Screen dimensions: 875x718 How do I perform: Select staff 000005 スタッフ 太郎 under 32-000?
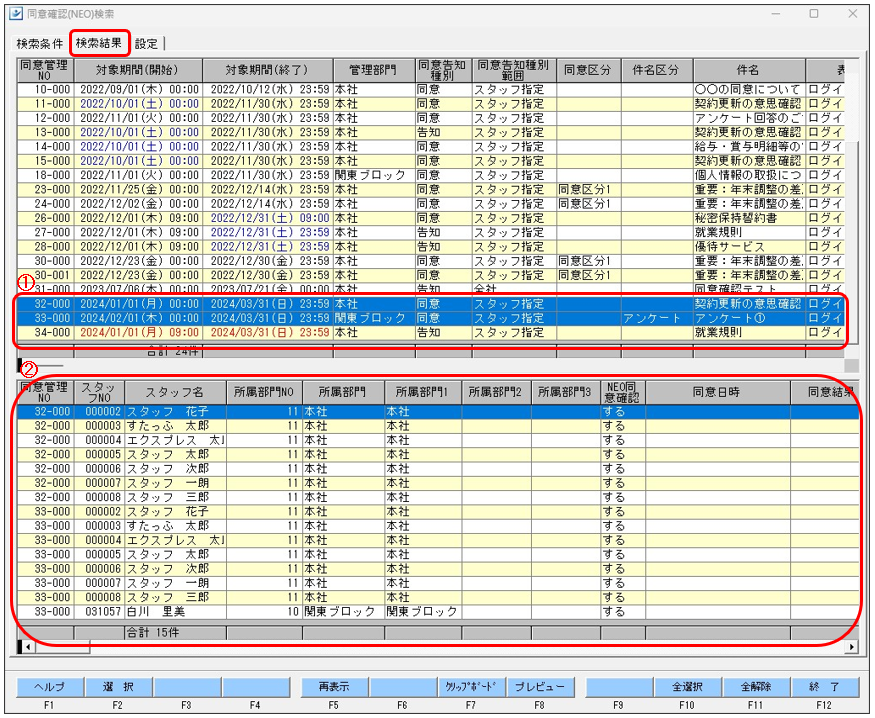point(438,455)
